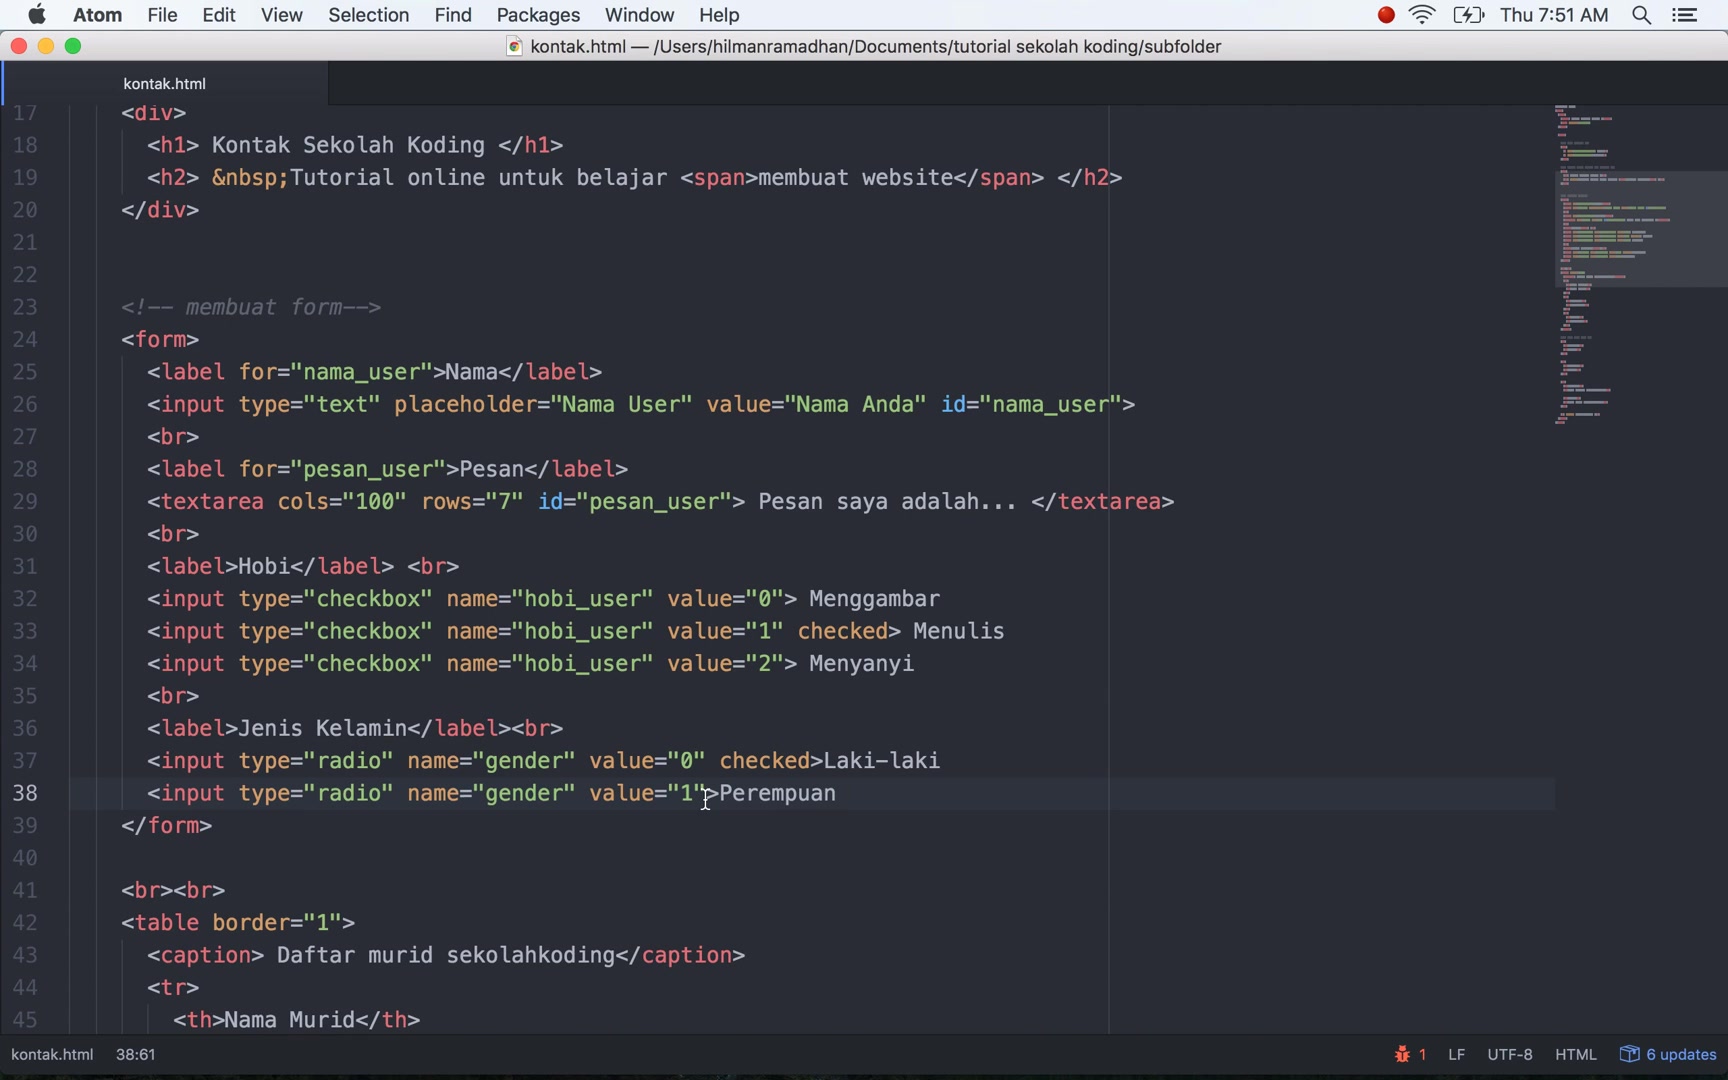Open the UTF-8 encoding selector

[x=1509, y=1054]
